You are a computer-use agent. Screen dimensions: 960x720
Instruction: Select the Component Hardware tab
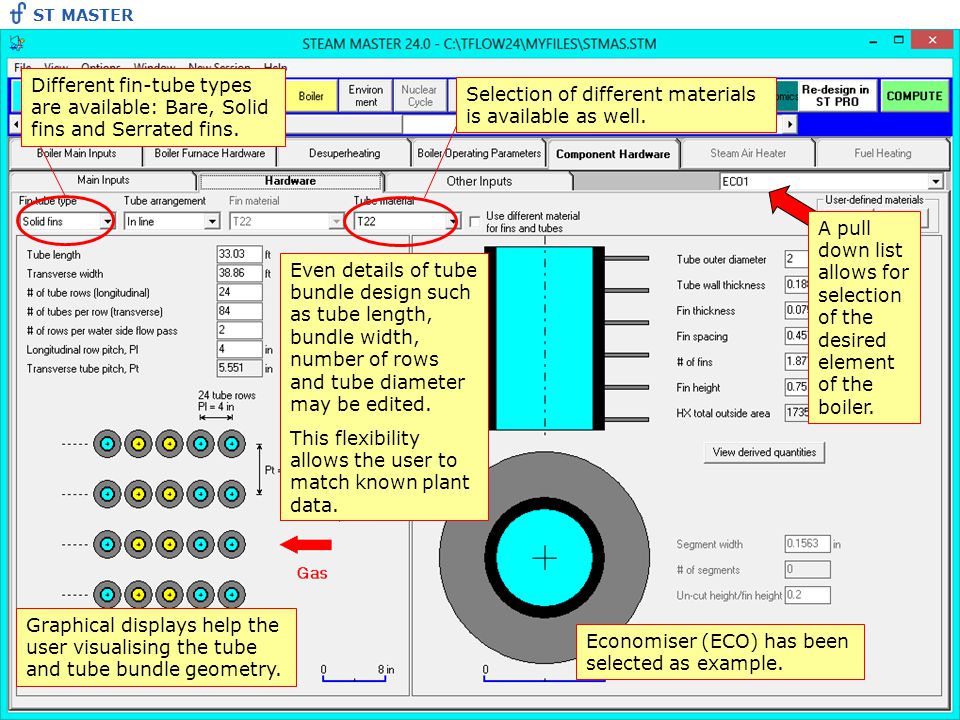tap(613, 154)
